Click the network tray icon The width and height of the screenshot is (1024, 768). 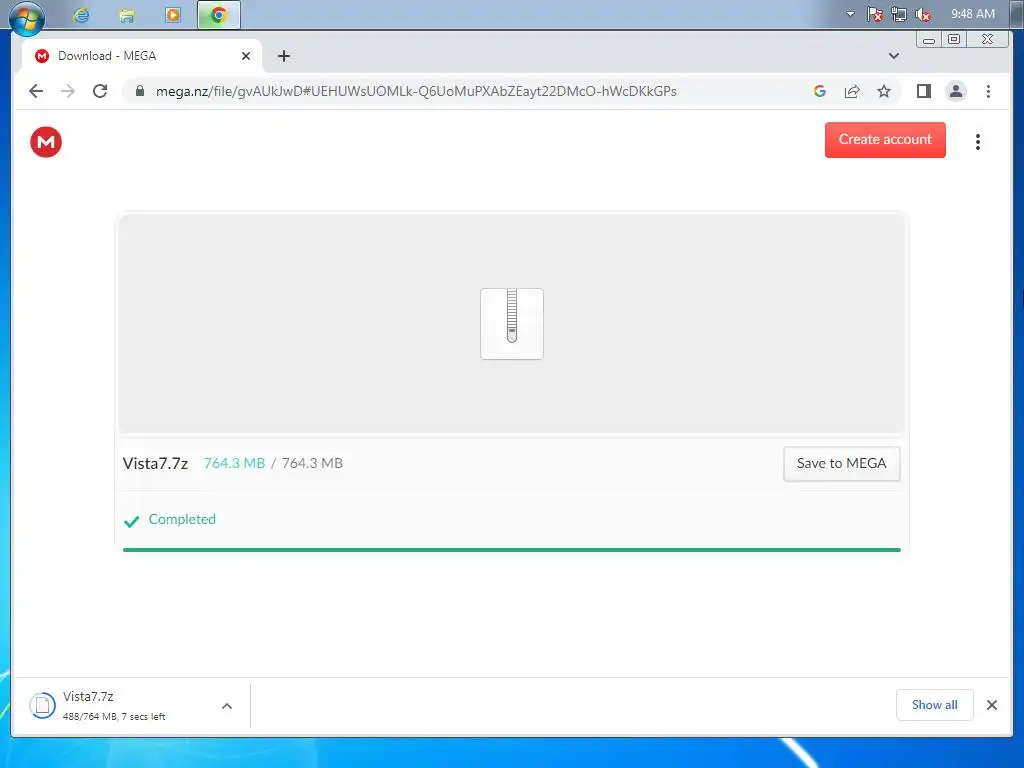click(x=899, y=14)
